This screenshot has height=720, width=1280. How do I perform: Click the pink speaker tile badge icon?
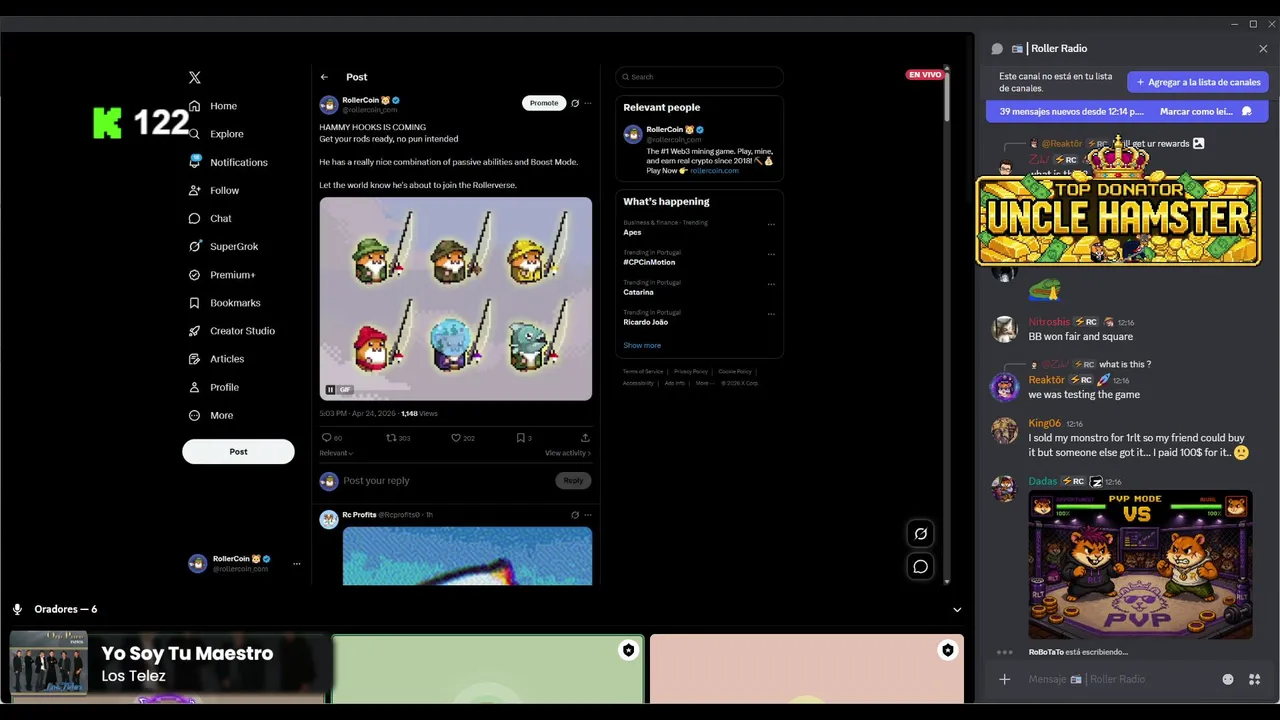coord(947,650)
